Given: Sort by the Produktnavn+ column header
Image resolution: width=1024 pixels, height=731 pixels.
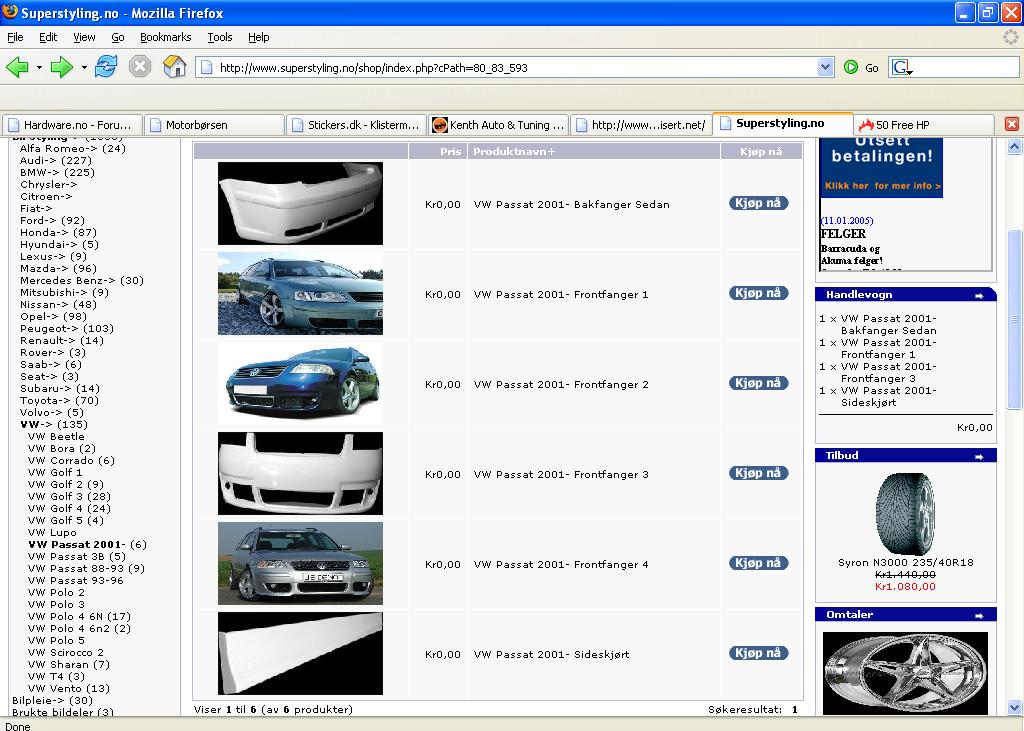Looking at the screenshot, I should click(x=514, y=152).
